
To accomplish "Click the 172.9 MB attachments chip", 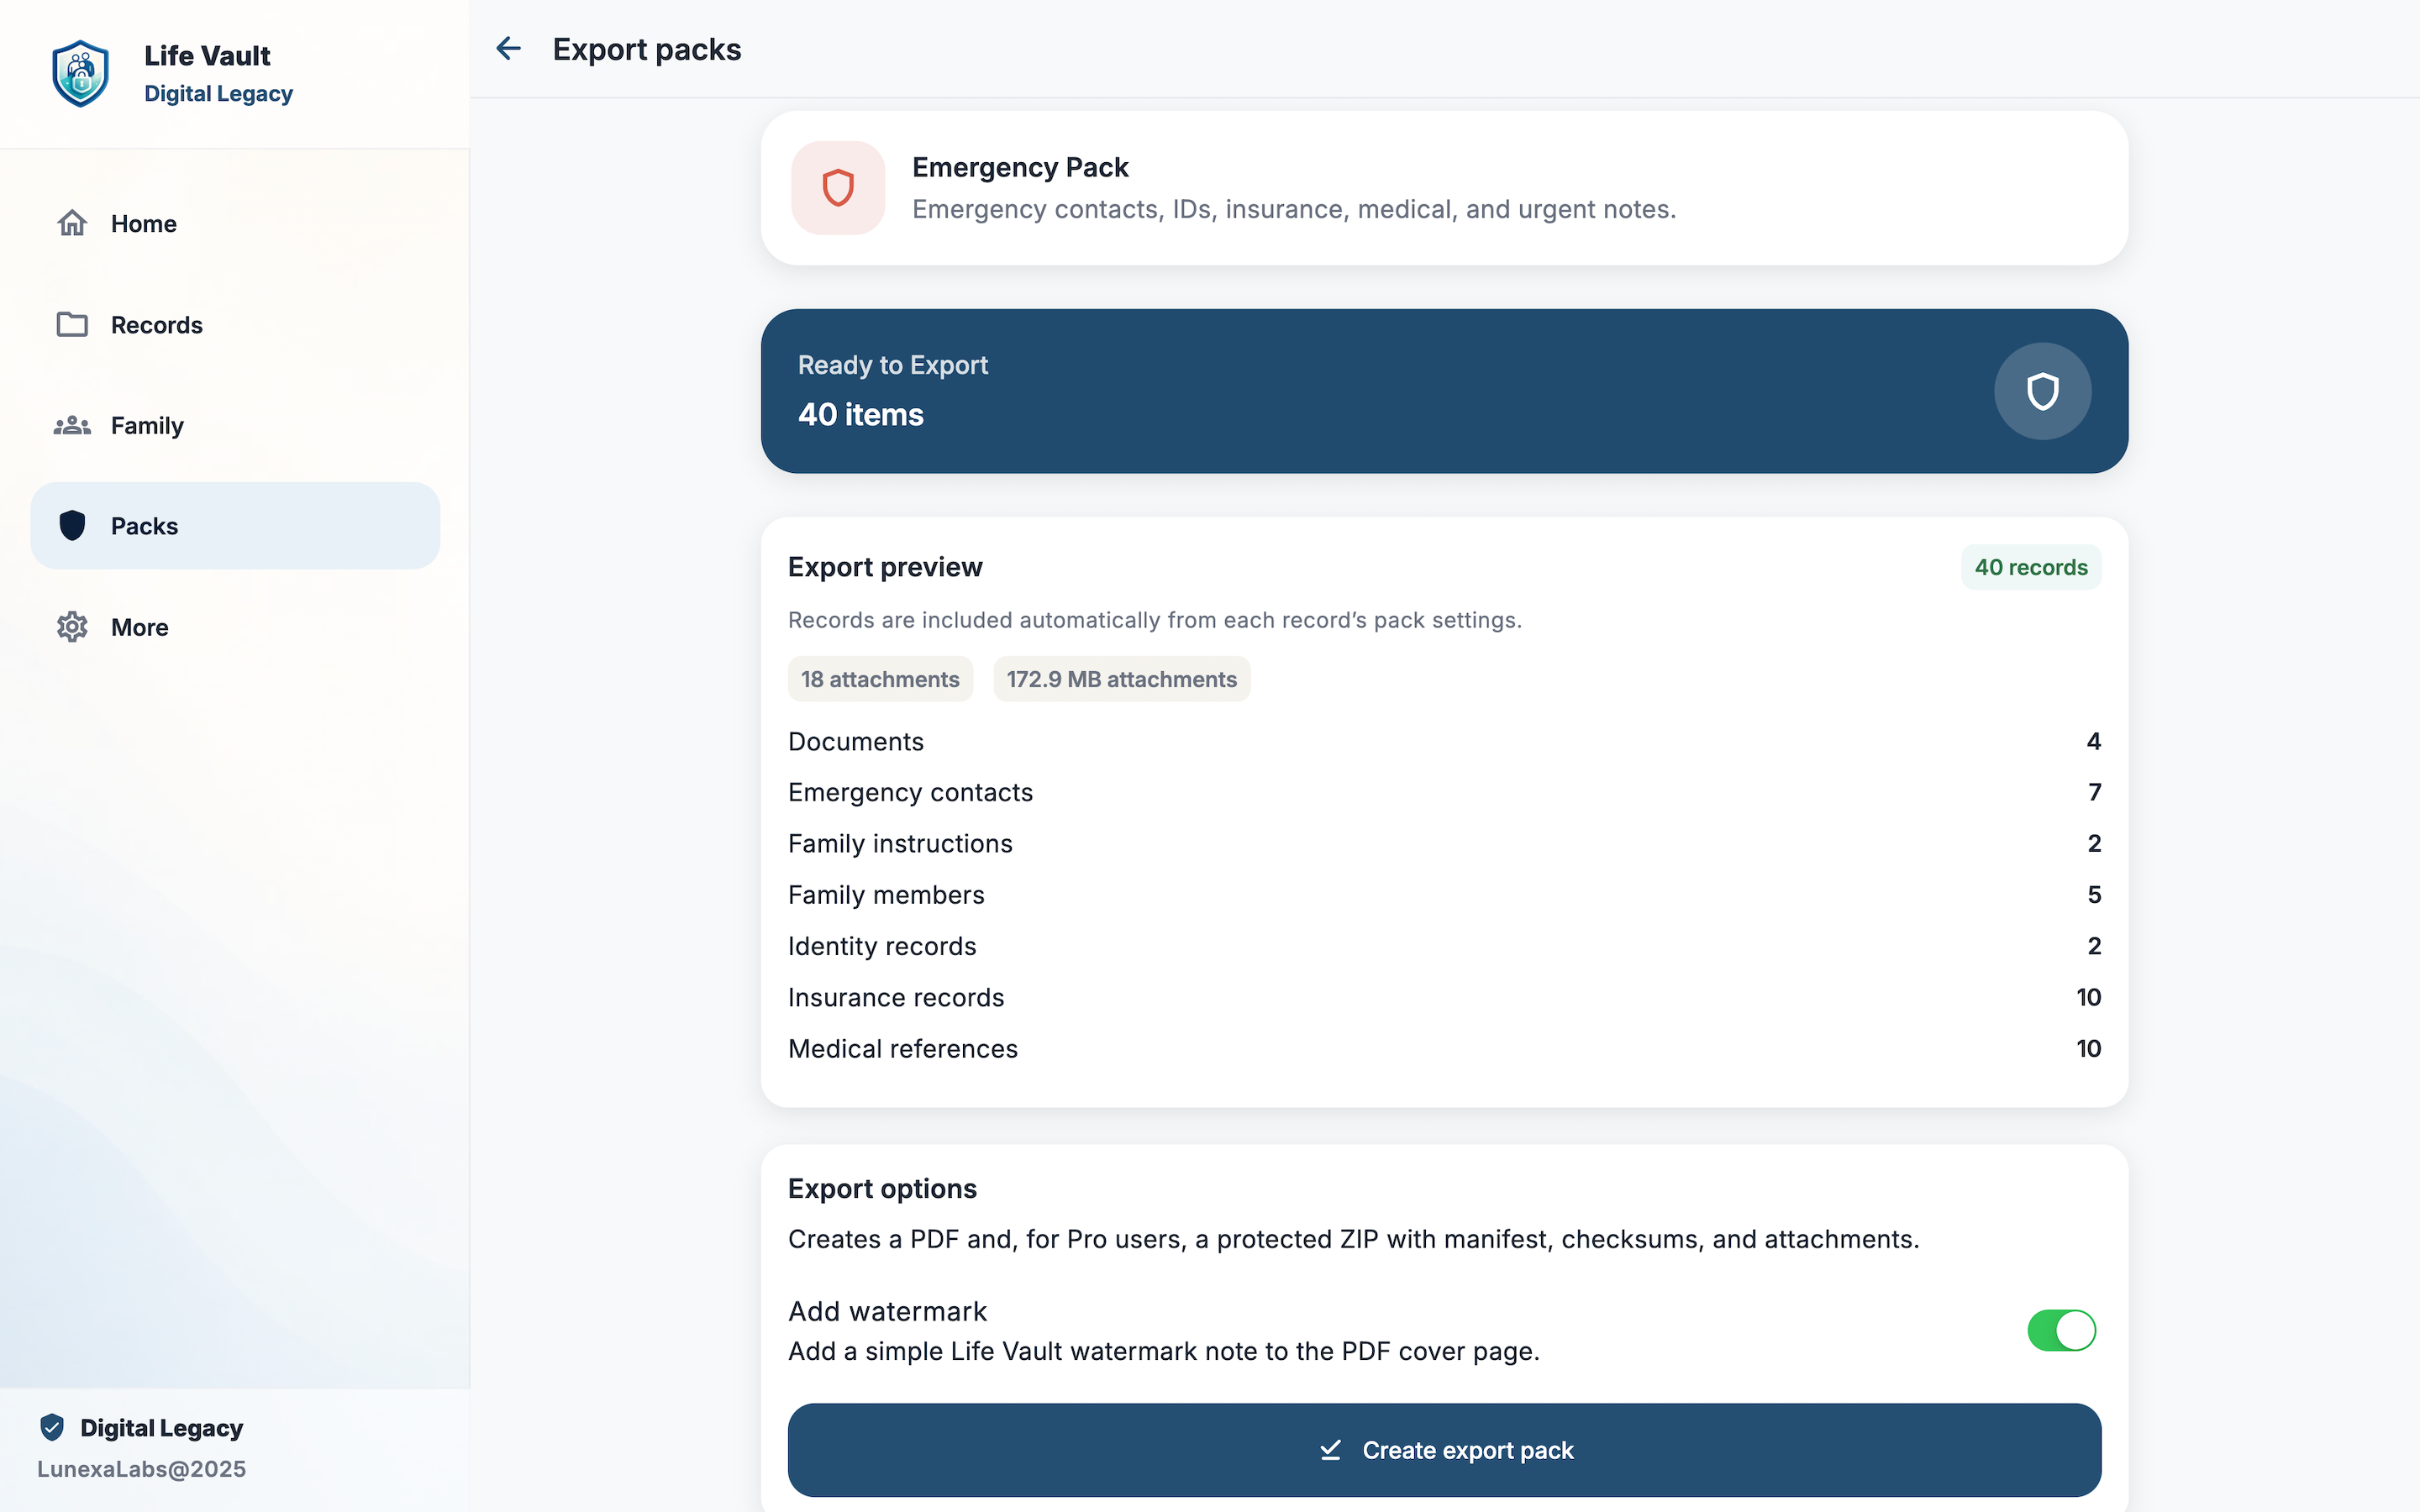I will (x=1121, y=679).
